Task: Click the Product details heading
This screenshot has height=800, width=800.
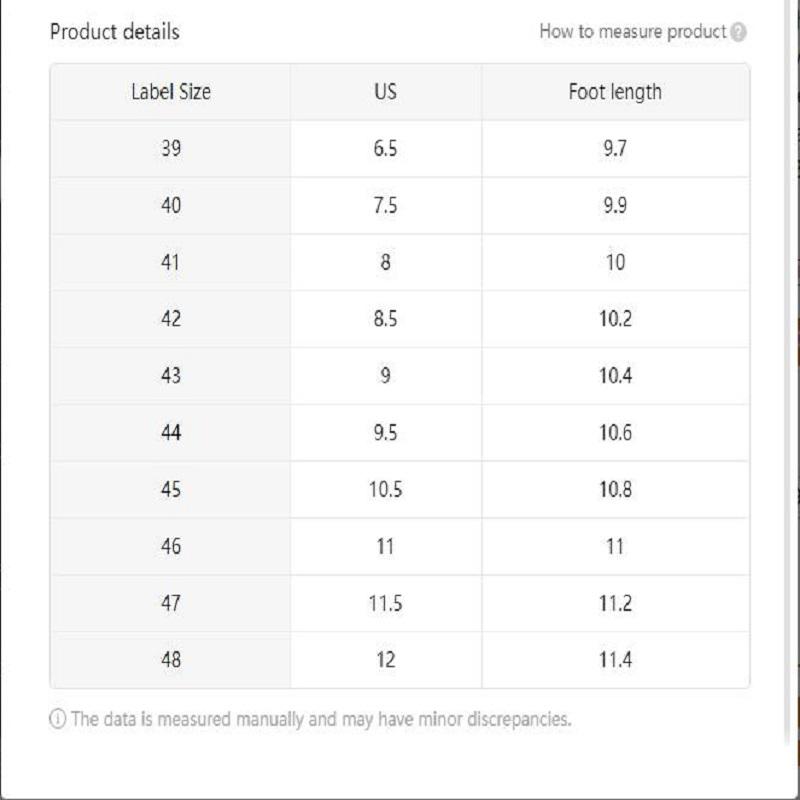Action: 115,32
